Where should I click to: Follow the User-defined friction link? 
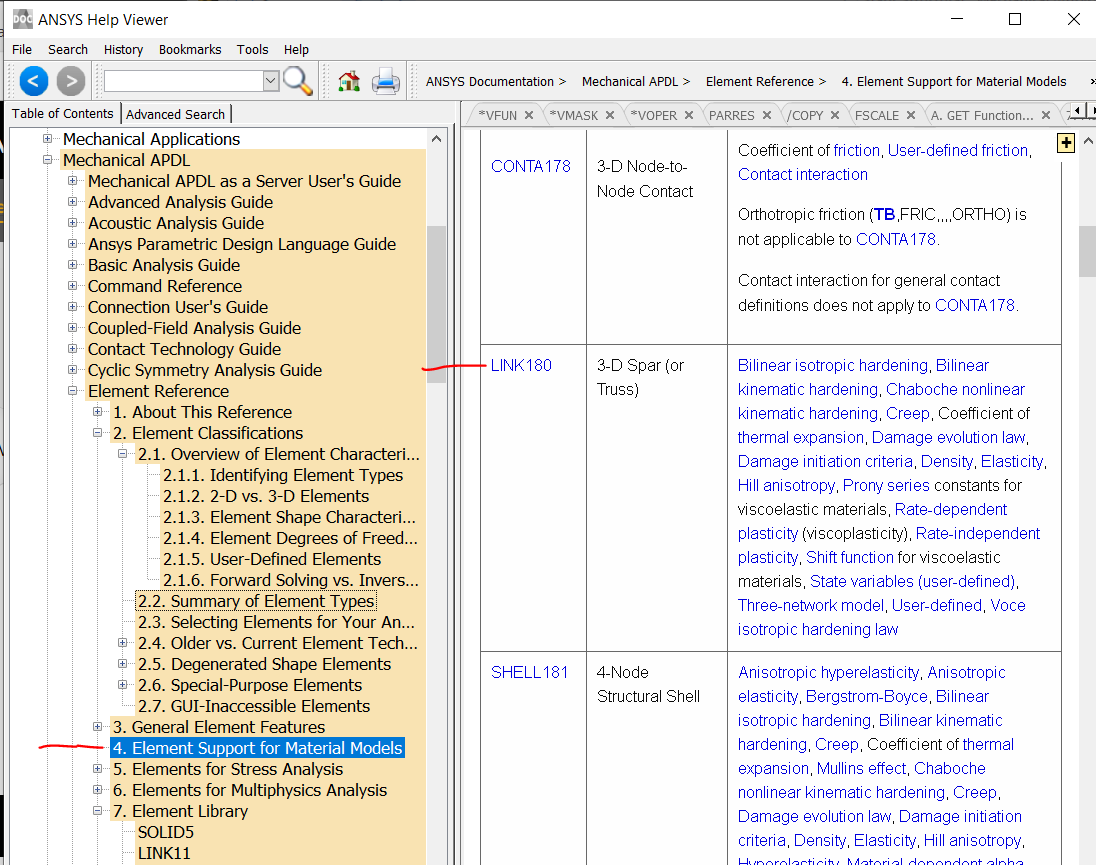pyautogui.click(x=958, y=150)
